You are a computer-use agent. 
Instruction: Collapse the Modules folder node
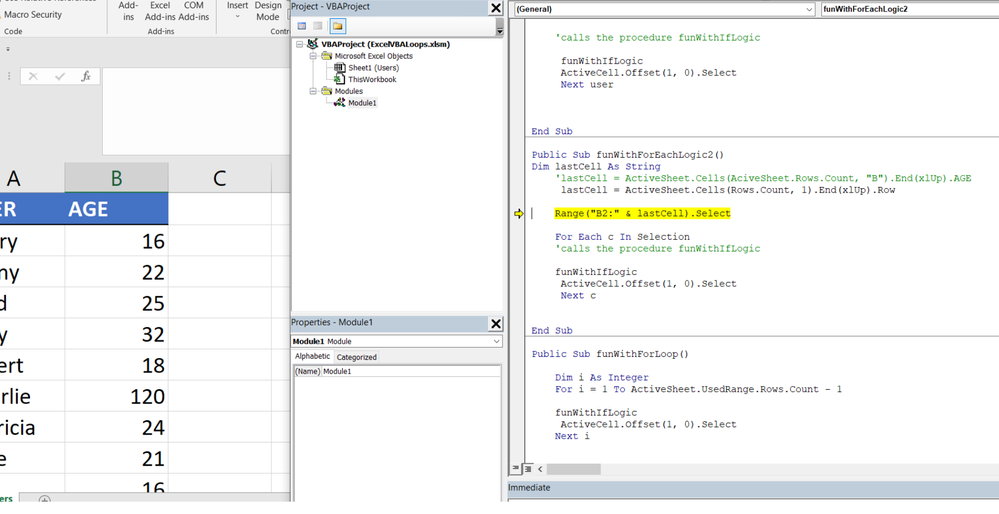[313, 91]
